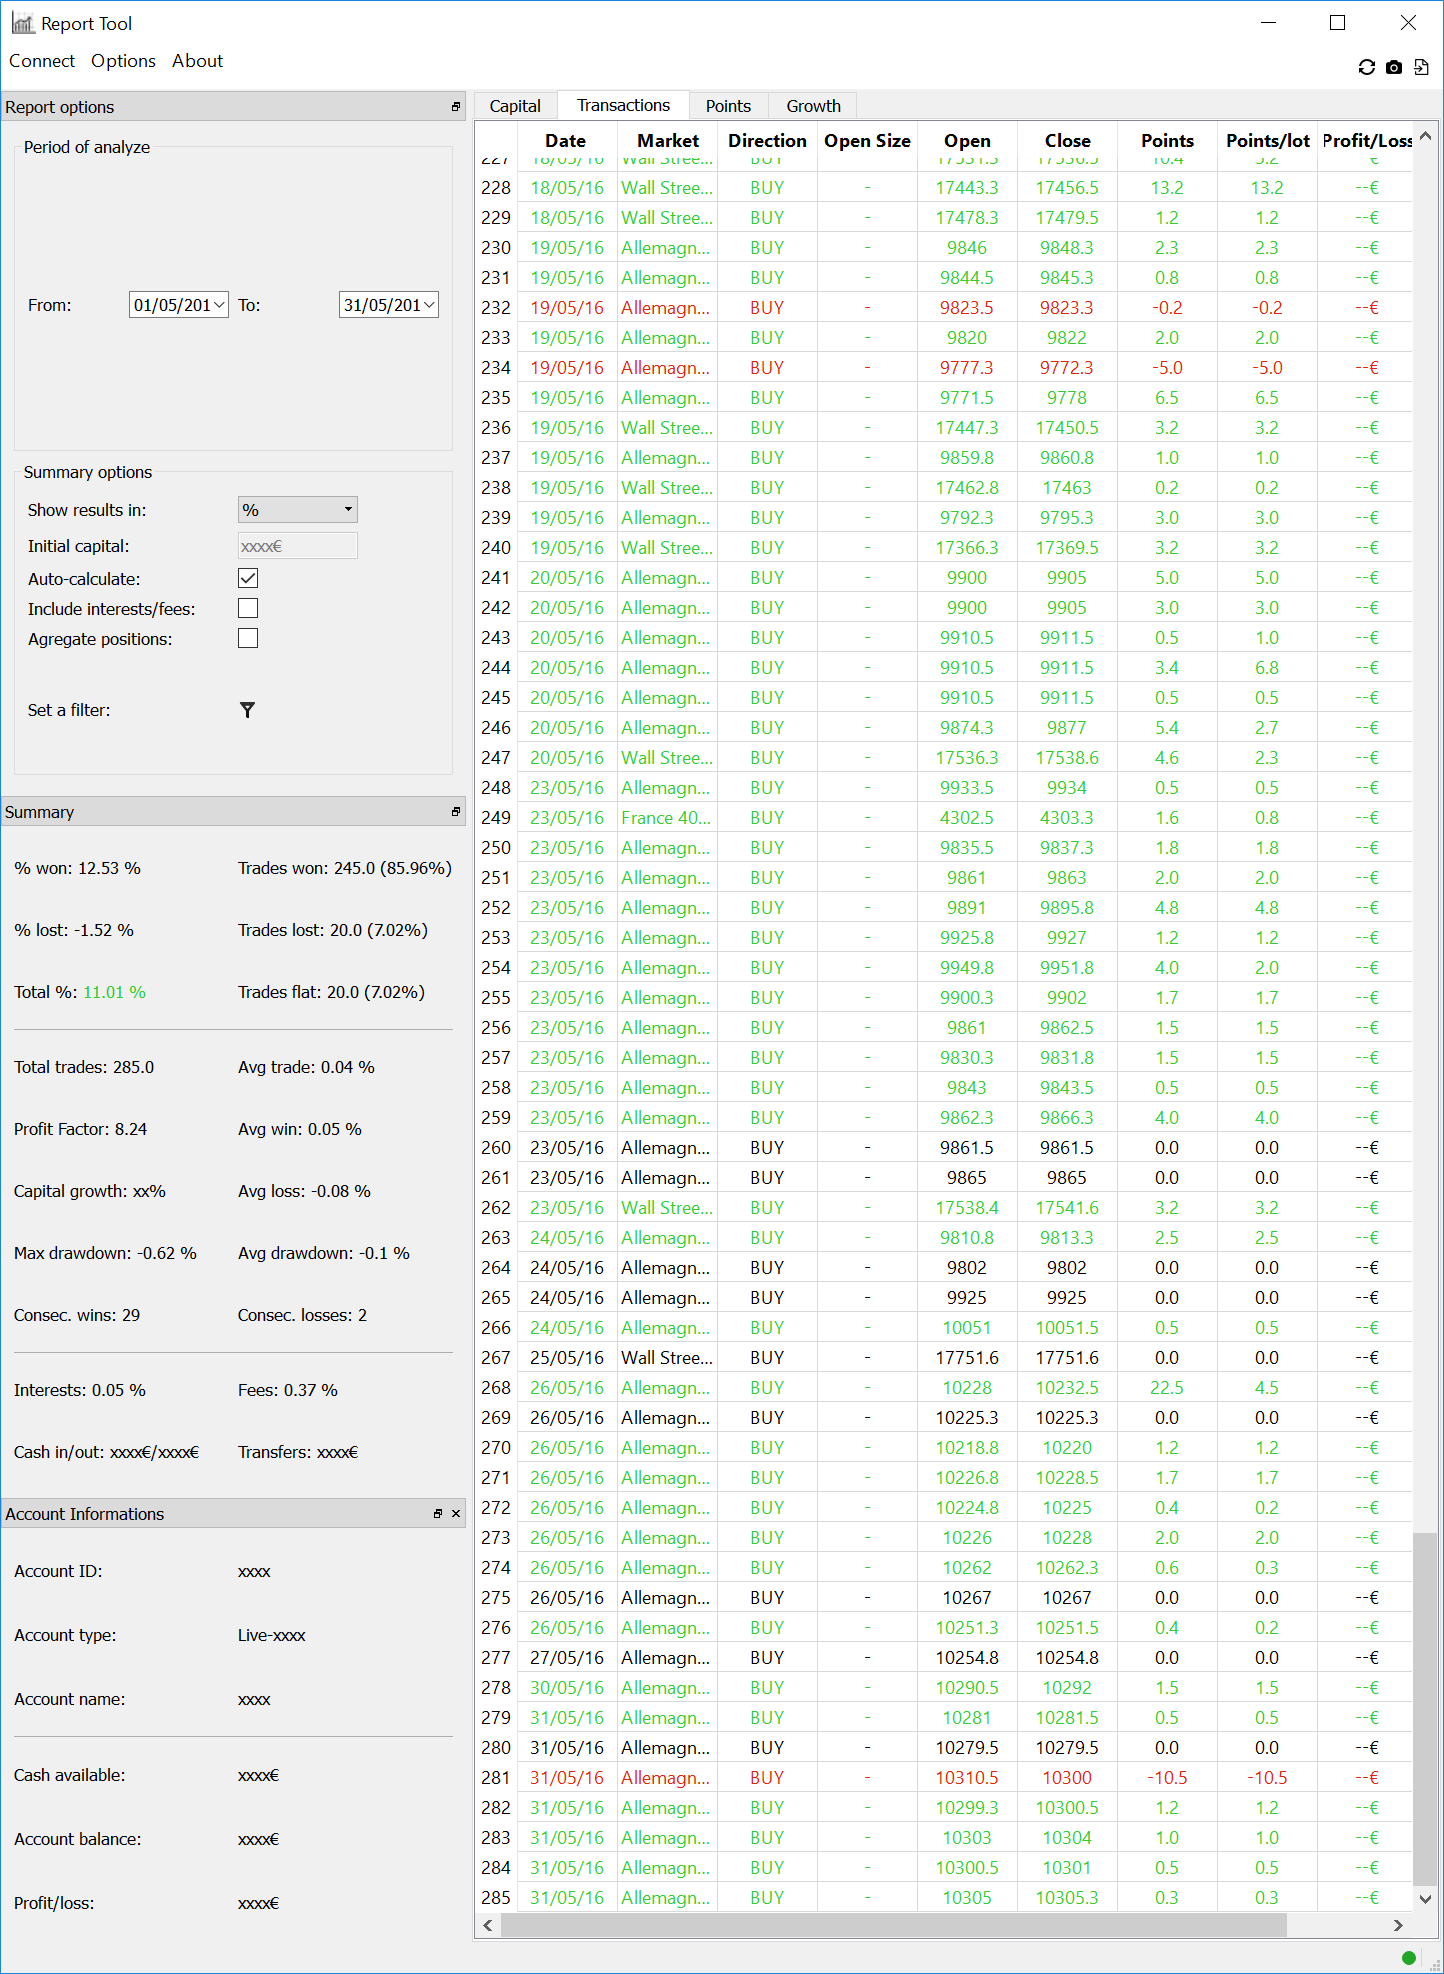This screenshot has width=1444, height=1974.
Task: Click Wall Street market cell in row 228
Action: 667,188
